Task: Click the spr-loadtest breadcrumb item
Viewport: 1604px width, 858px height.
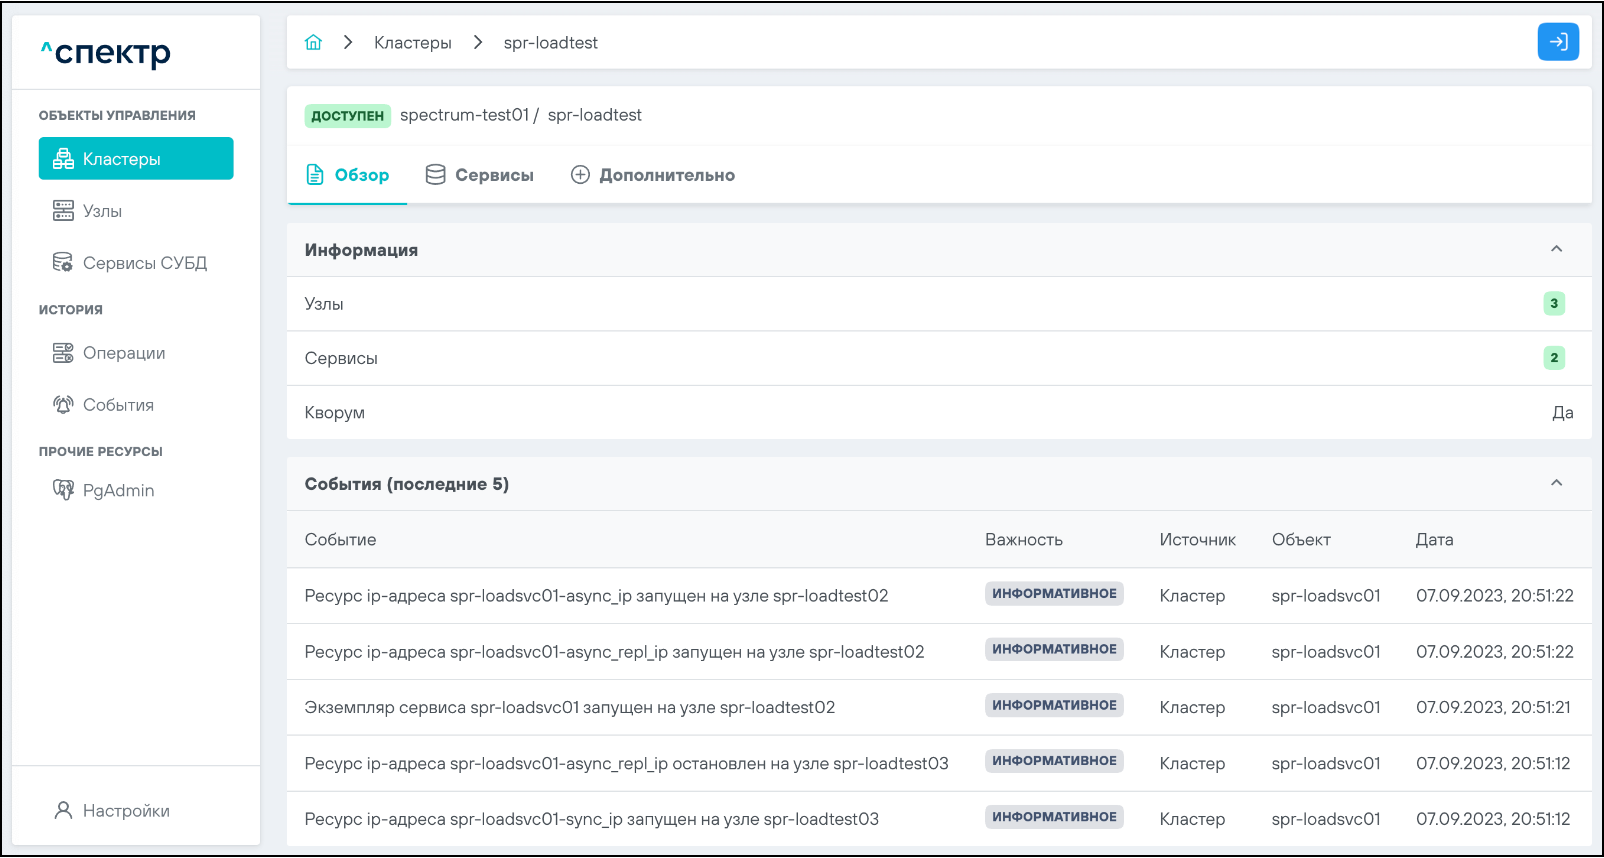Action: click(x=550, y=43)
